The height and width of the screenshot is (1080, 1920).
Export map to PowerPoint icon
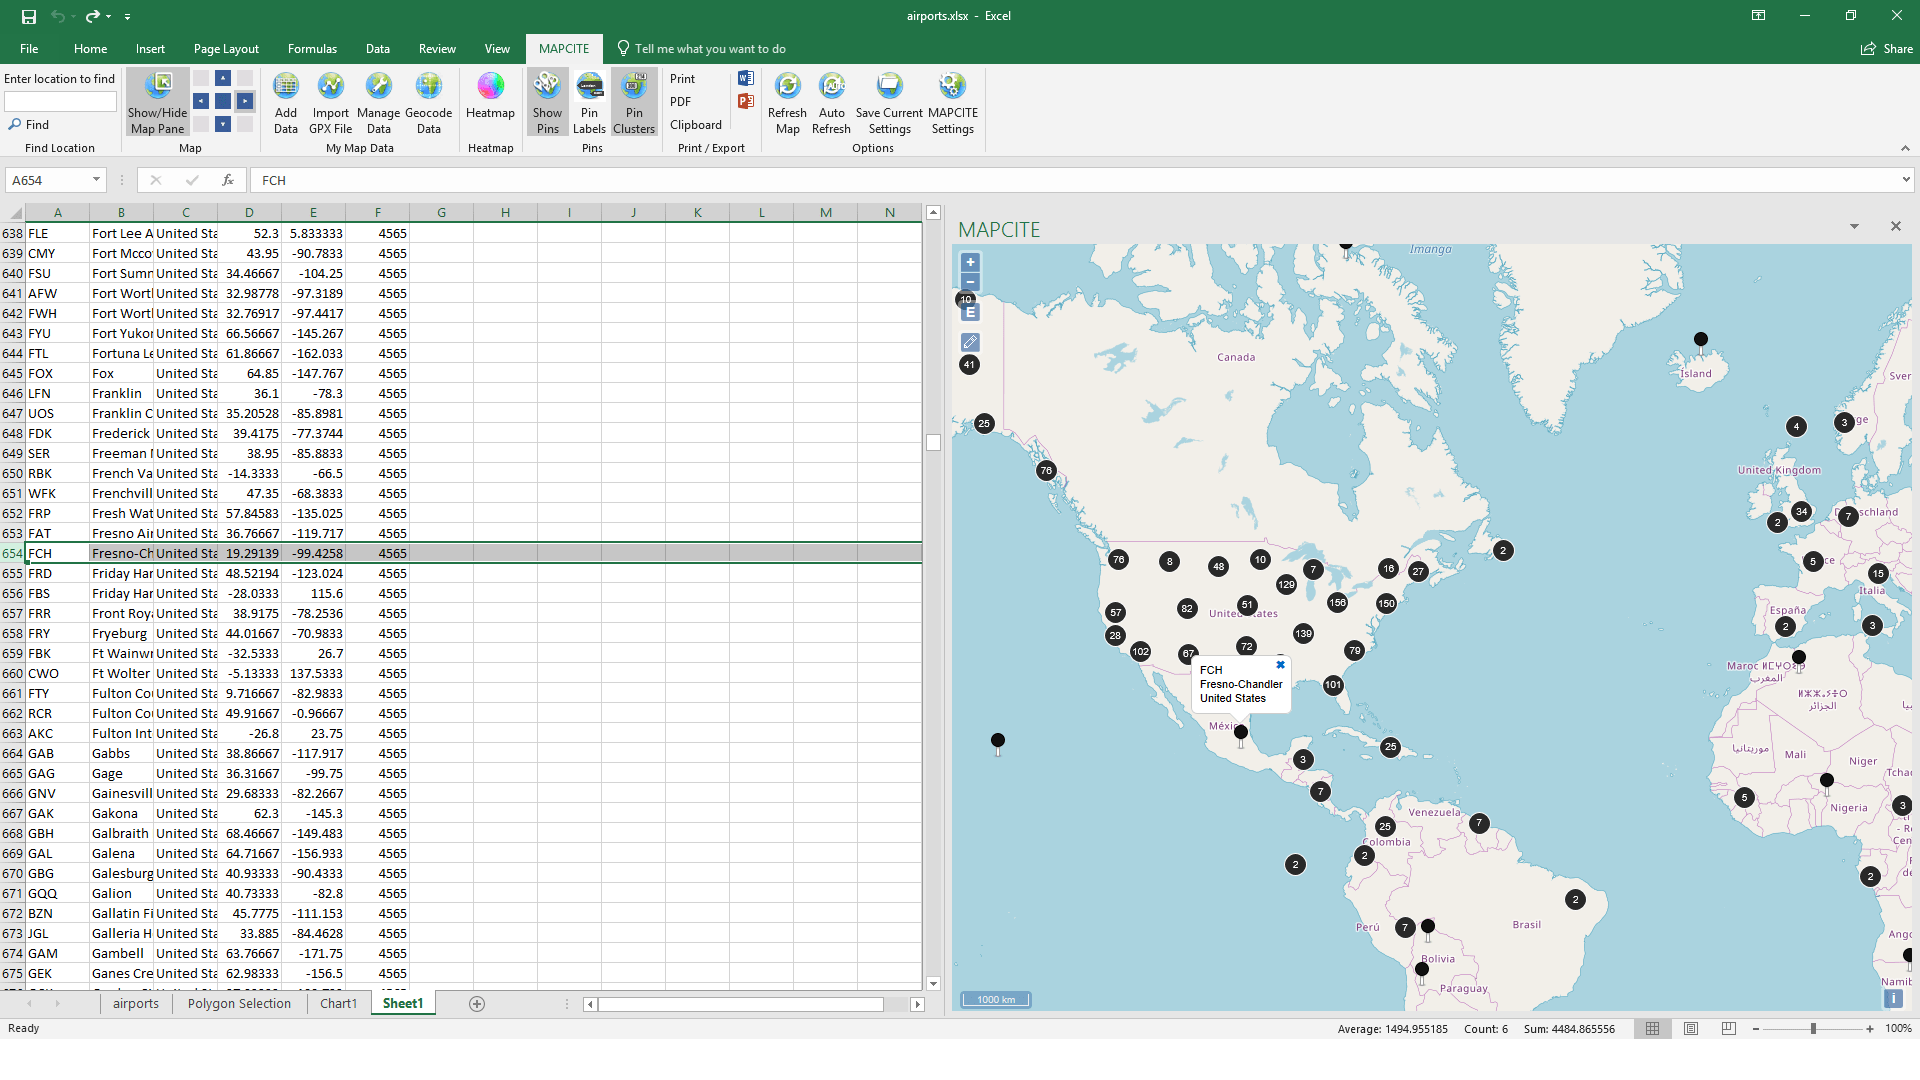746,101
